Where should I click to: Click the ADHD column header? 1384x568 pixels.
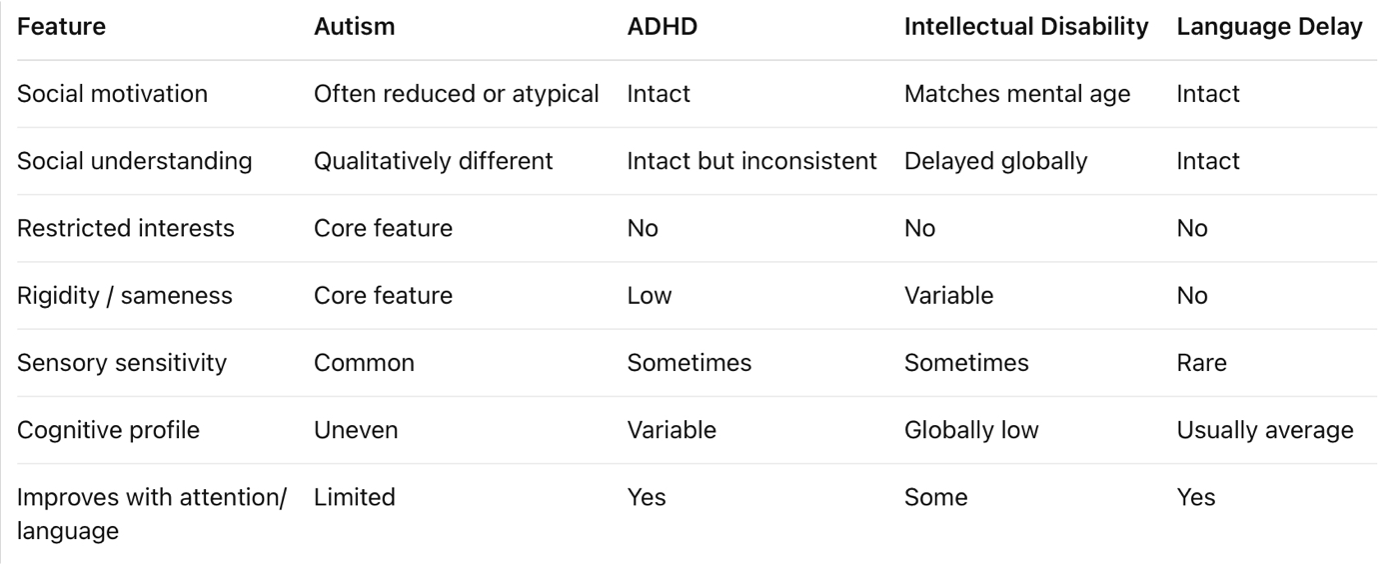662,27
